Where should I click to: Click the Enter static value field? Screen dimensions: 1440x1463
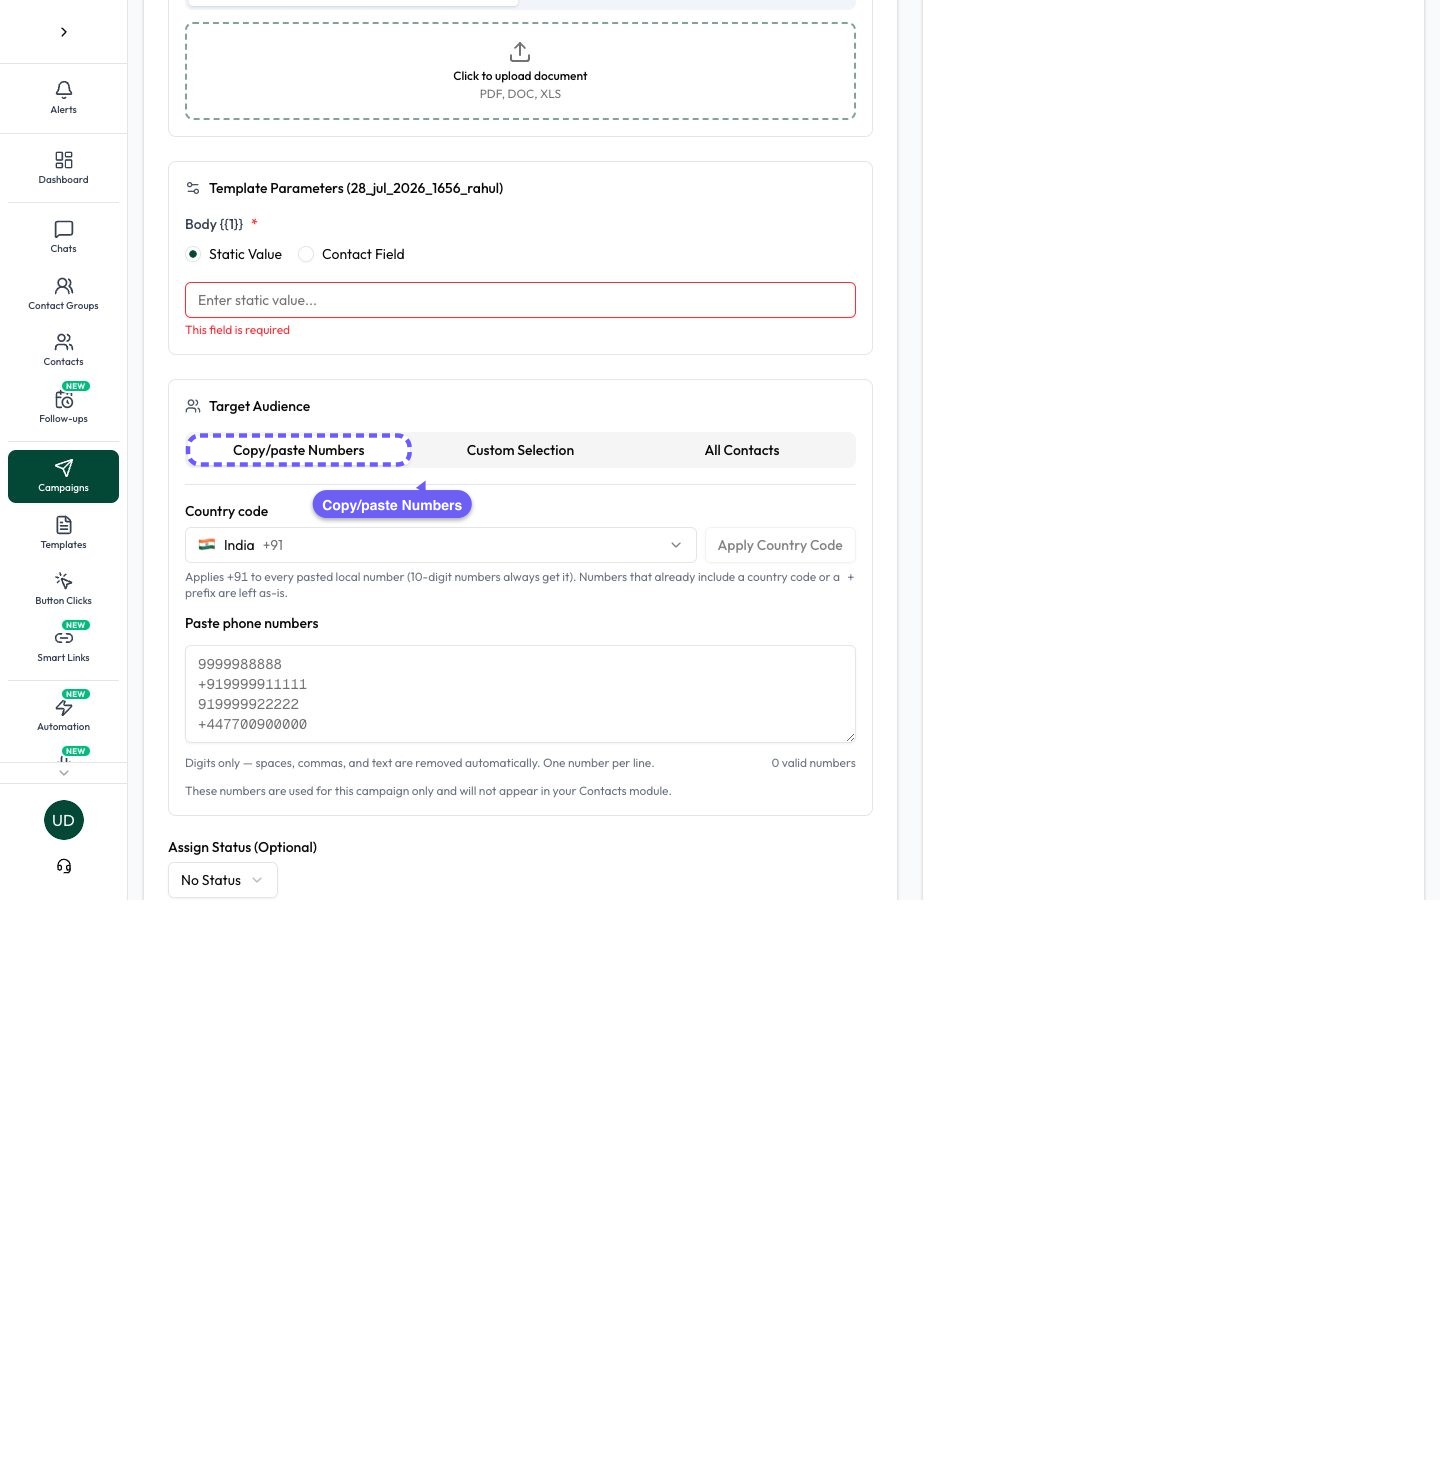[520, 300]
